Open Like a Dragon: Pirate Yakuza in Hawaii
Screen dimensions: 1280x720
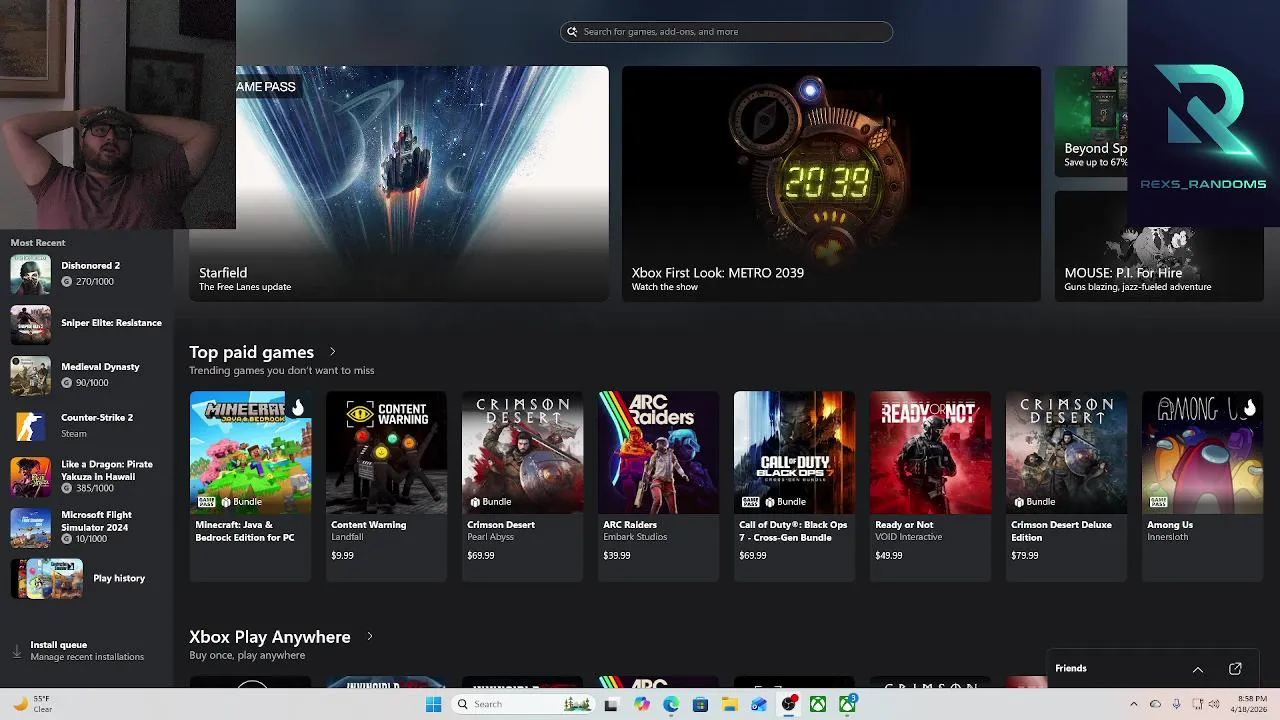[x=87, y=477]
